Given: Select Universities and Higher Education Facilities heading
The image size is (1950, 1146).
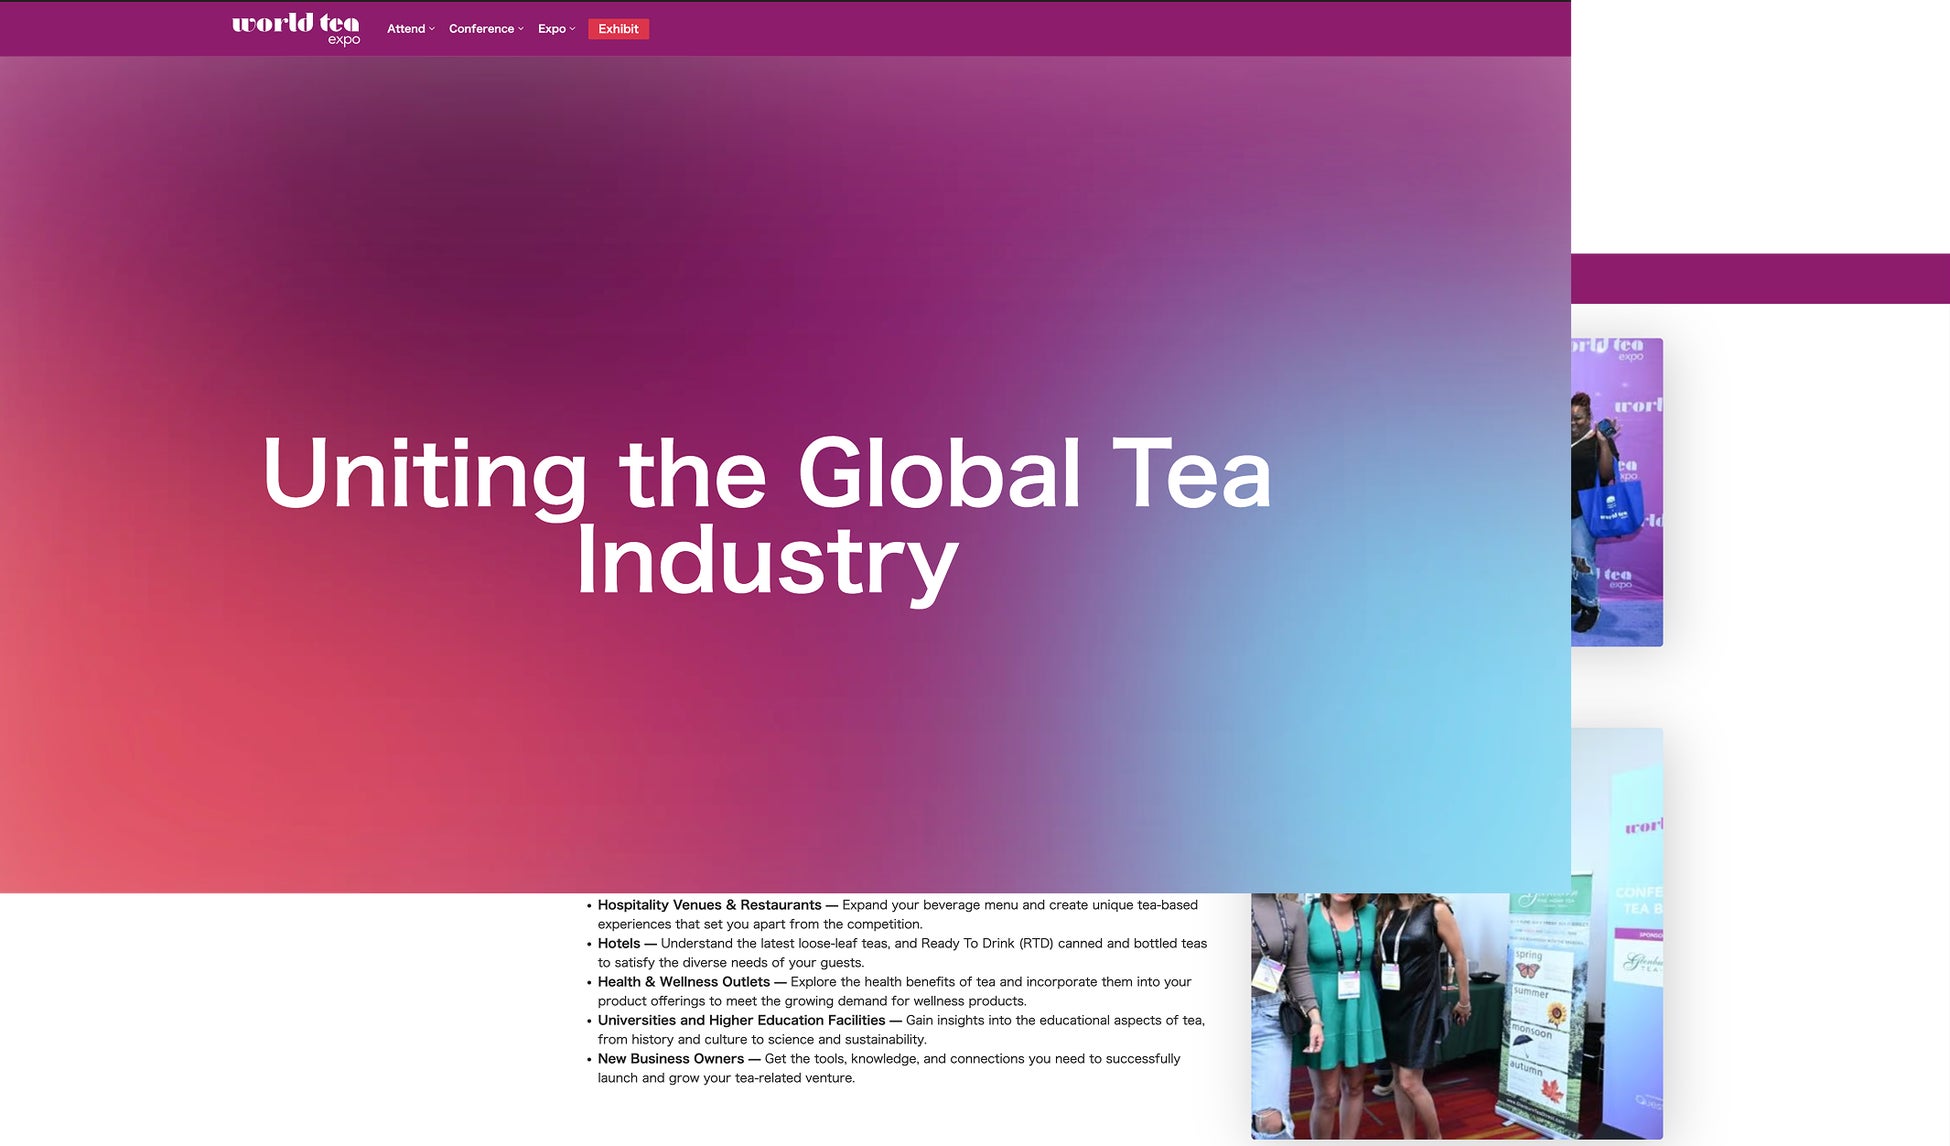Looking at the screenshot, I should (x=741, y=1020).
